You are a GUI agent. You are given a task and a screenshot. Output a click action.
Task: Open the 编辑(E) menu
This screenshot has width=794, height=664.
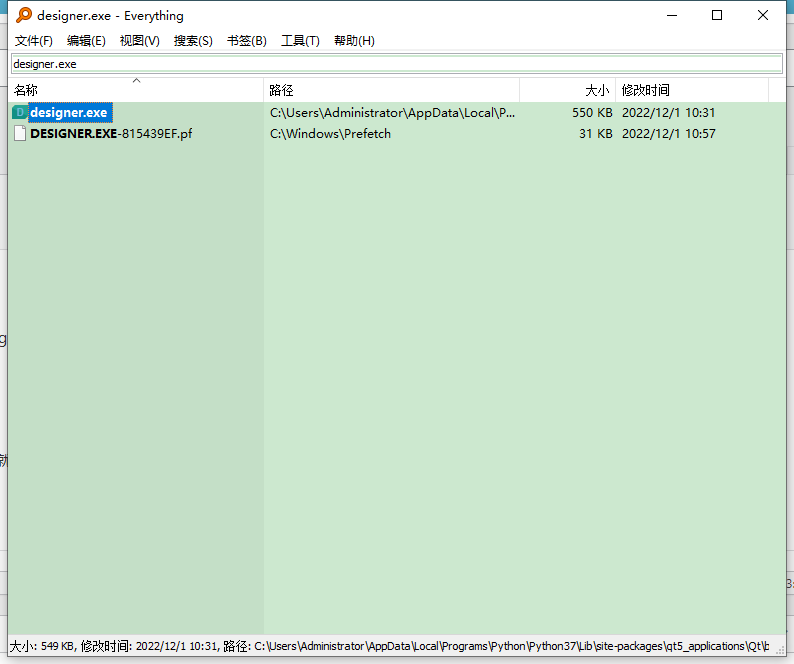tap(86, 41)
